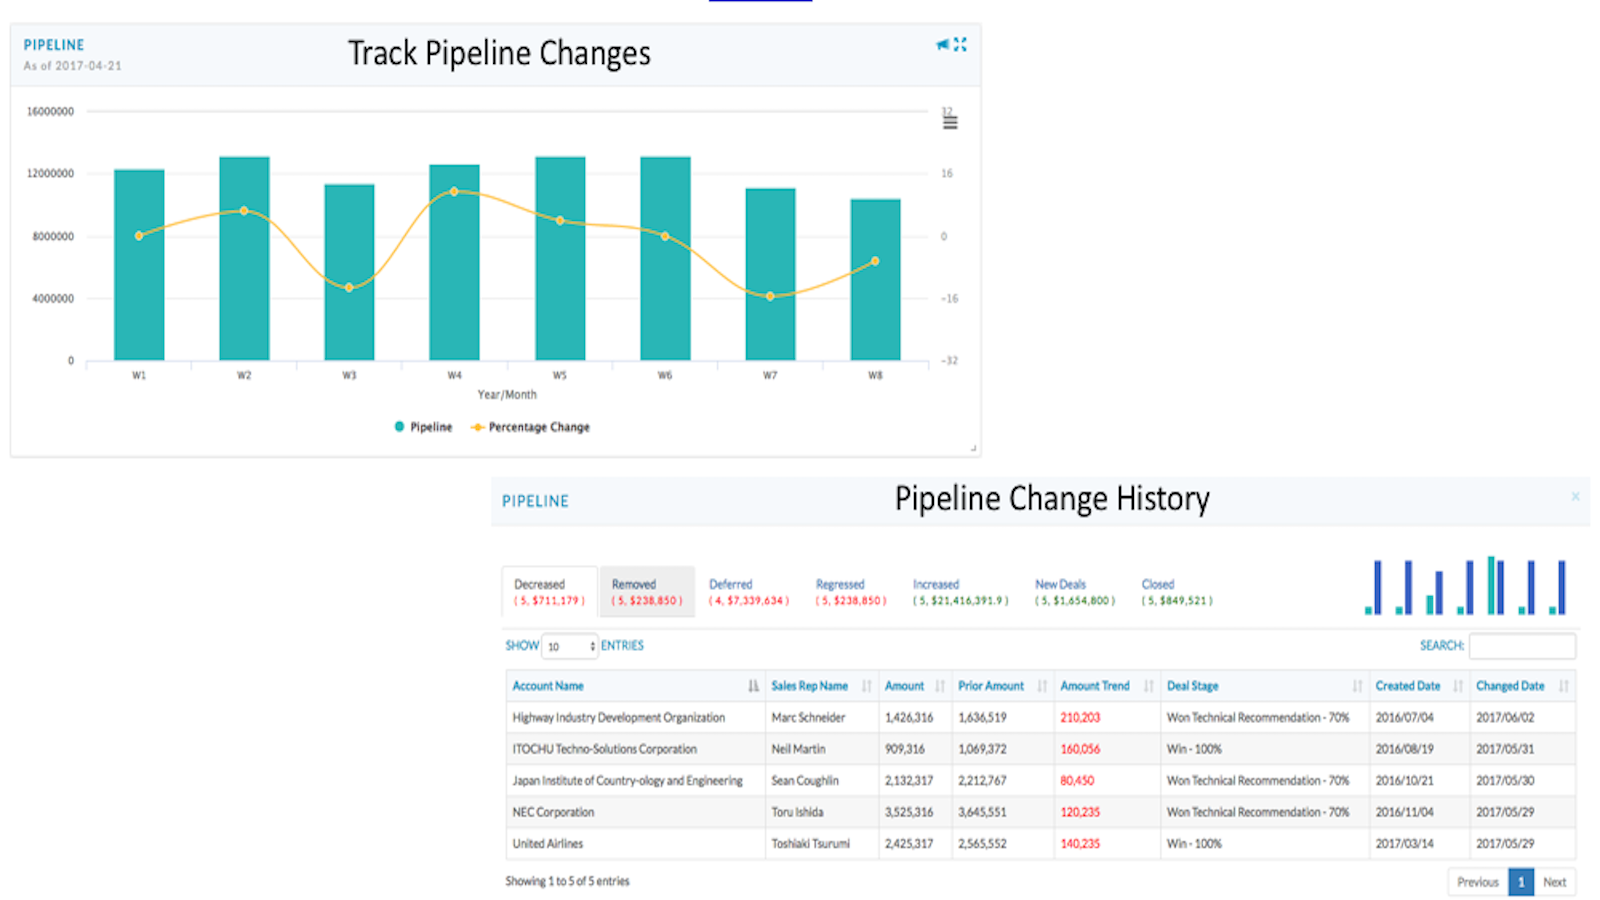The image size is (1600, 900).
Task: Click amount trend value 210,203
Action: (1080, 717)
